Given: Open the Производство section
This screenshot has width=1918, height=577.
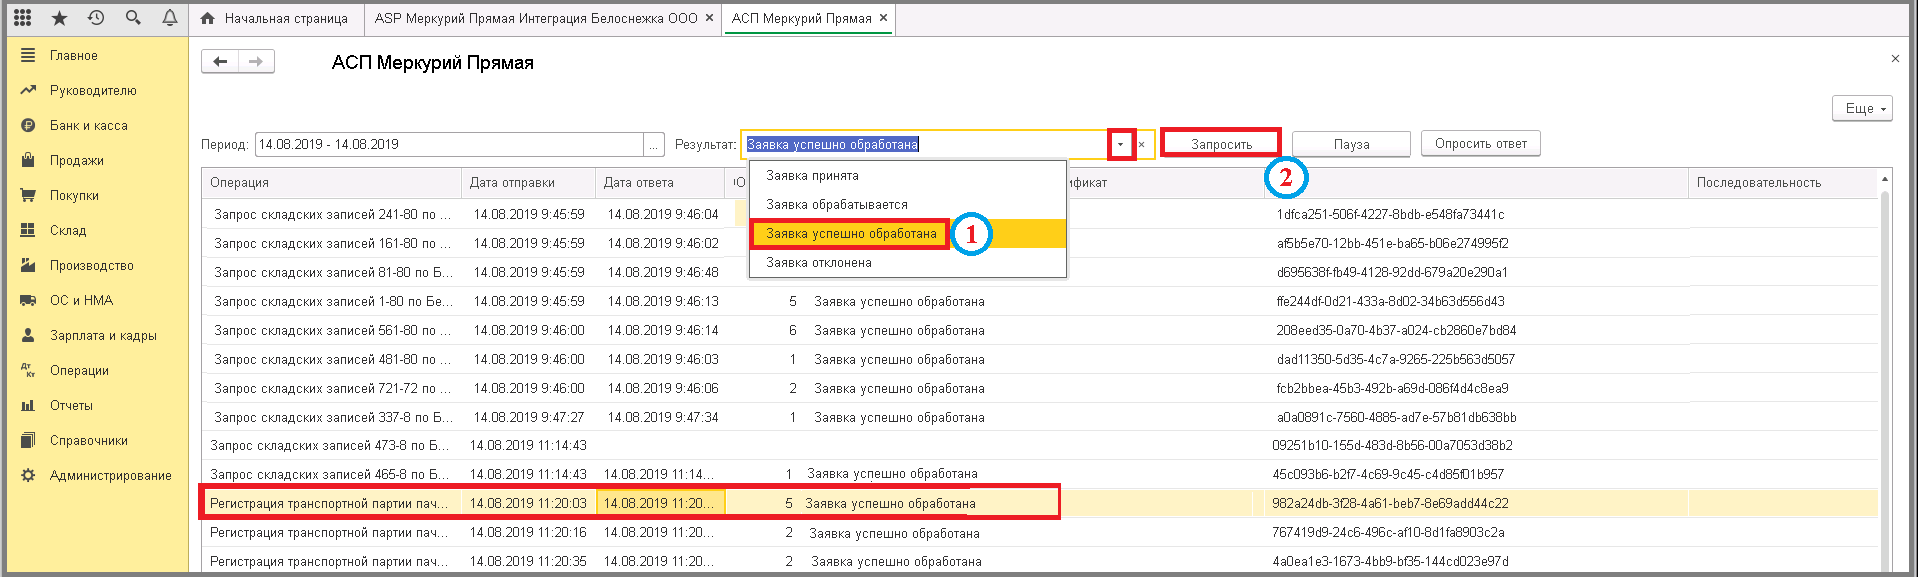Looking at the screenshot, I should (92, 266).
